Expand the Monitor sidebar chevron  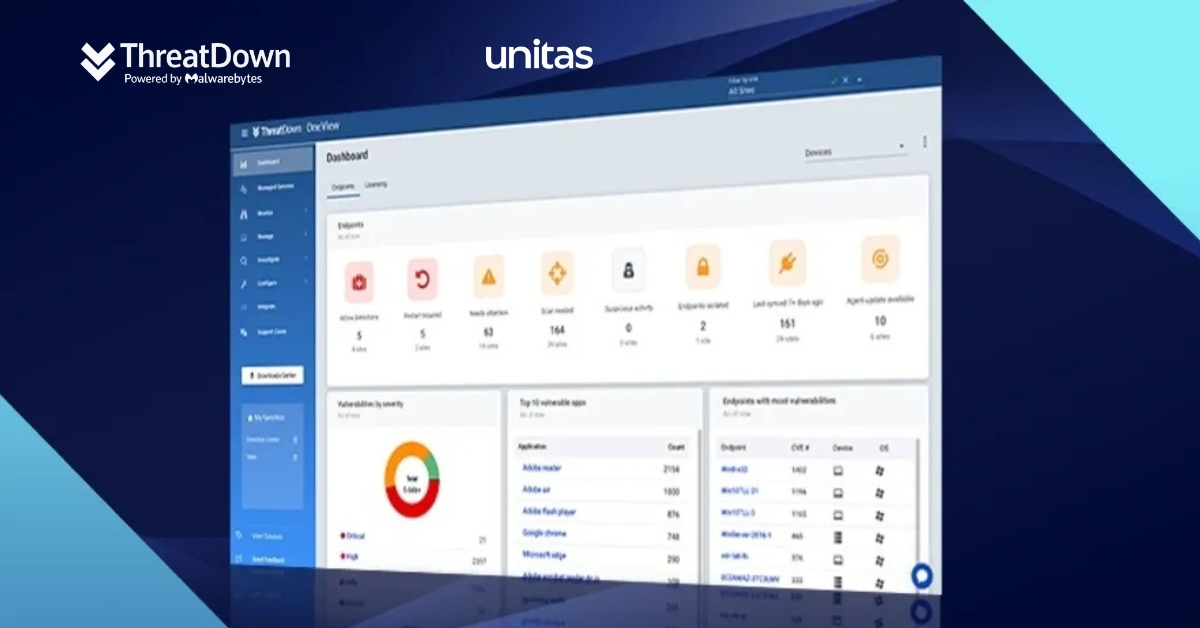[305, 212]
